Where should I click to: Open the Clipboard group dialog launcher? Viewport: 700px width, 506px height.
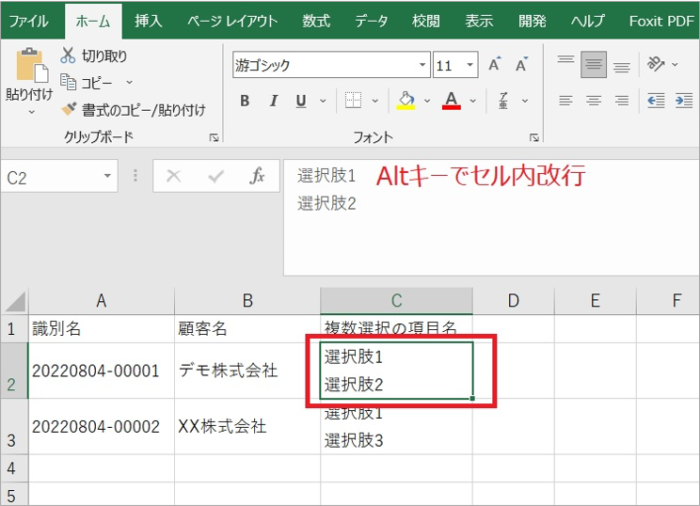(x=214, y=138)
